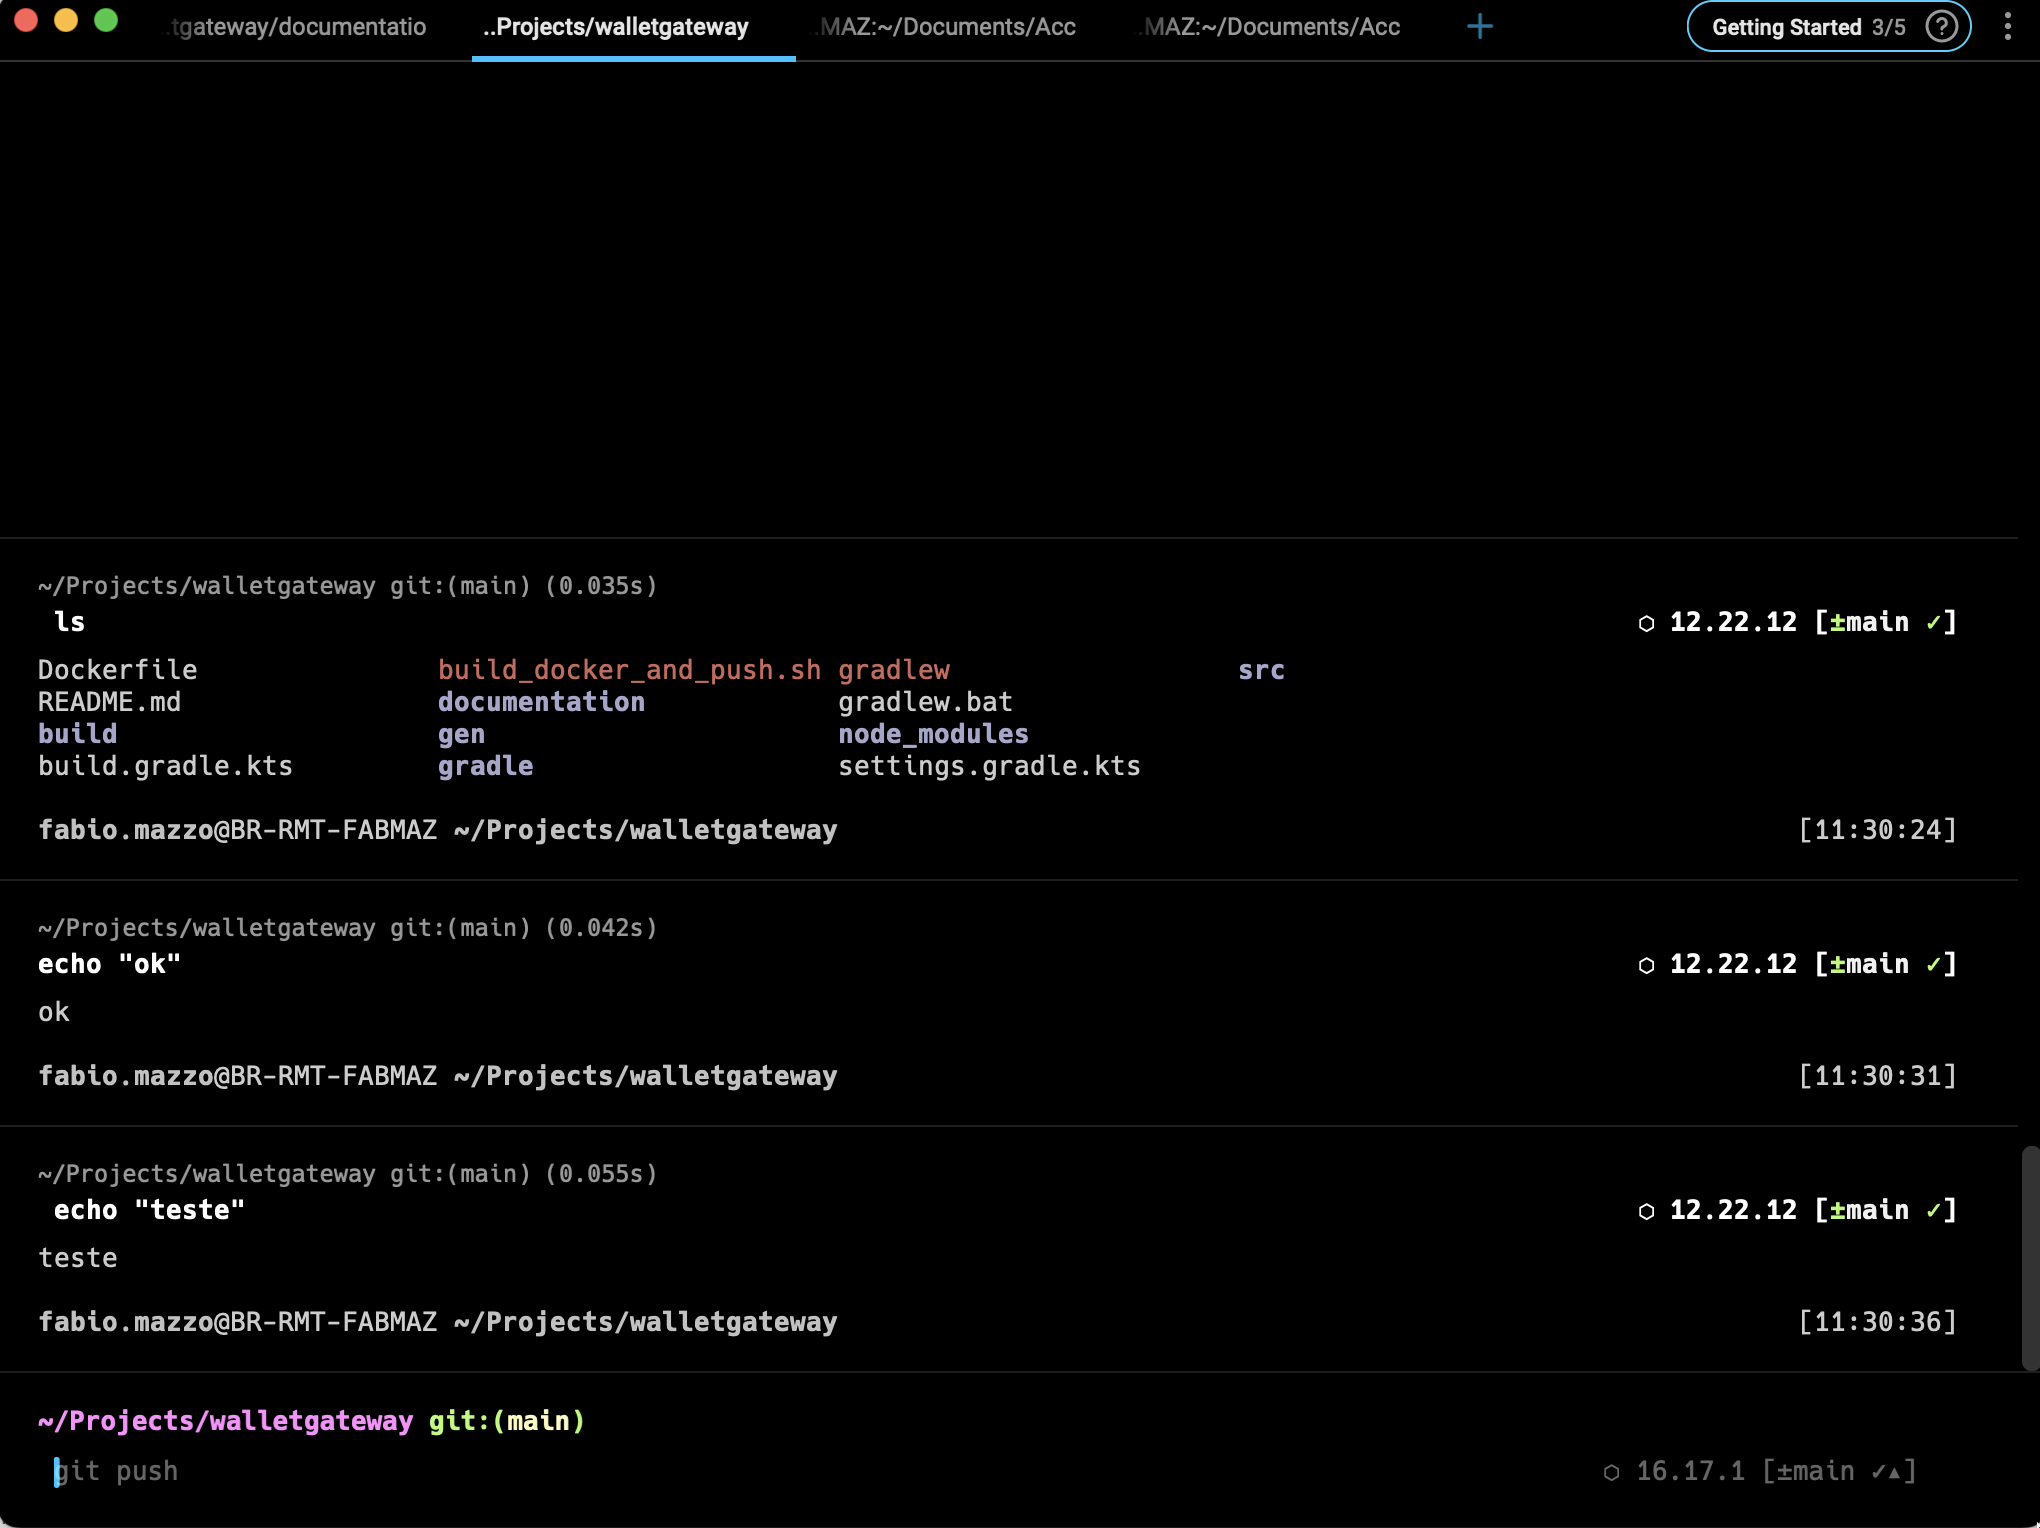The height and width of the screenshot is (1528, 2040).
Task: Open the three-dot overflow menu
Action: coord(2009,27)
